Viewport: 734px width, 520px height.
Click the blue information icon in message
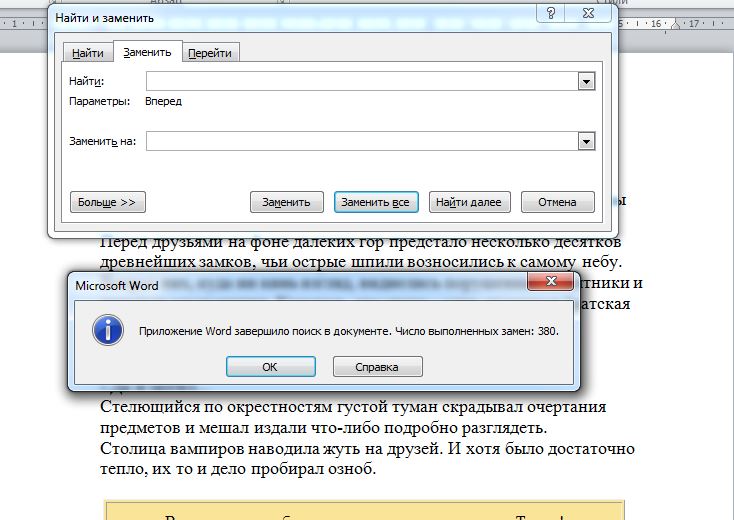pos(107,329)
